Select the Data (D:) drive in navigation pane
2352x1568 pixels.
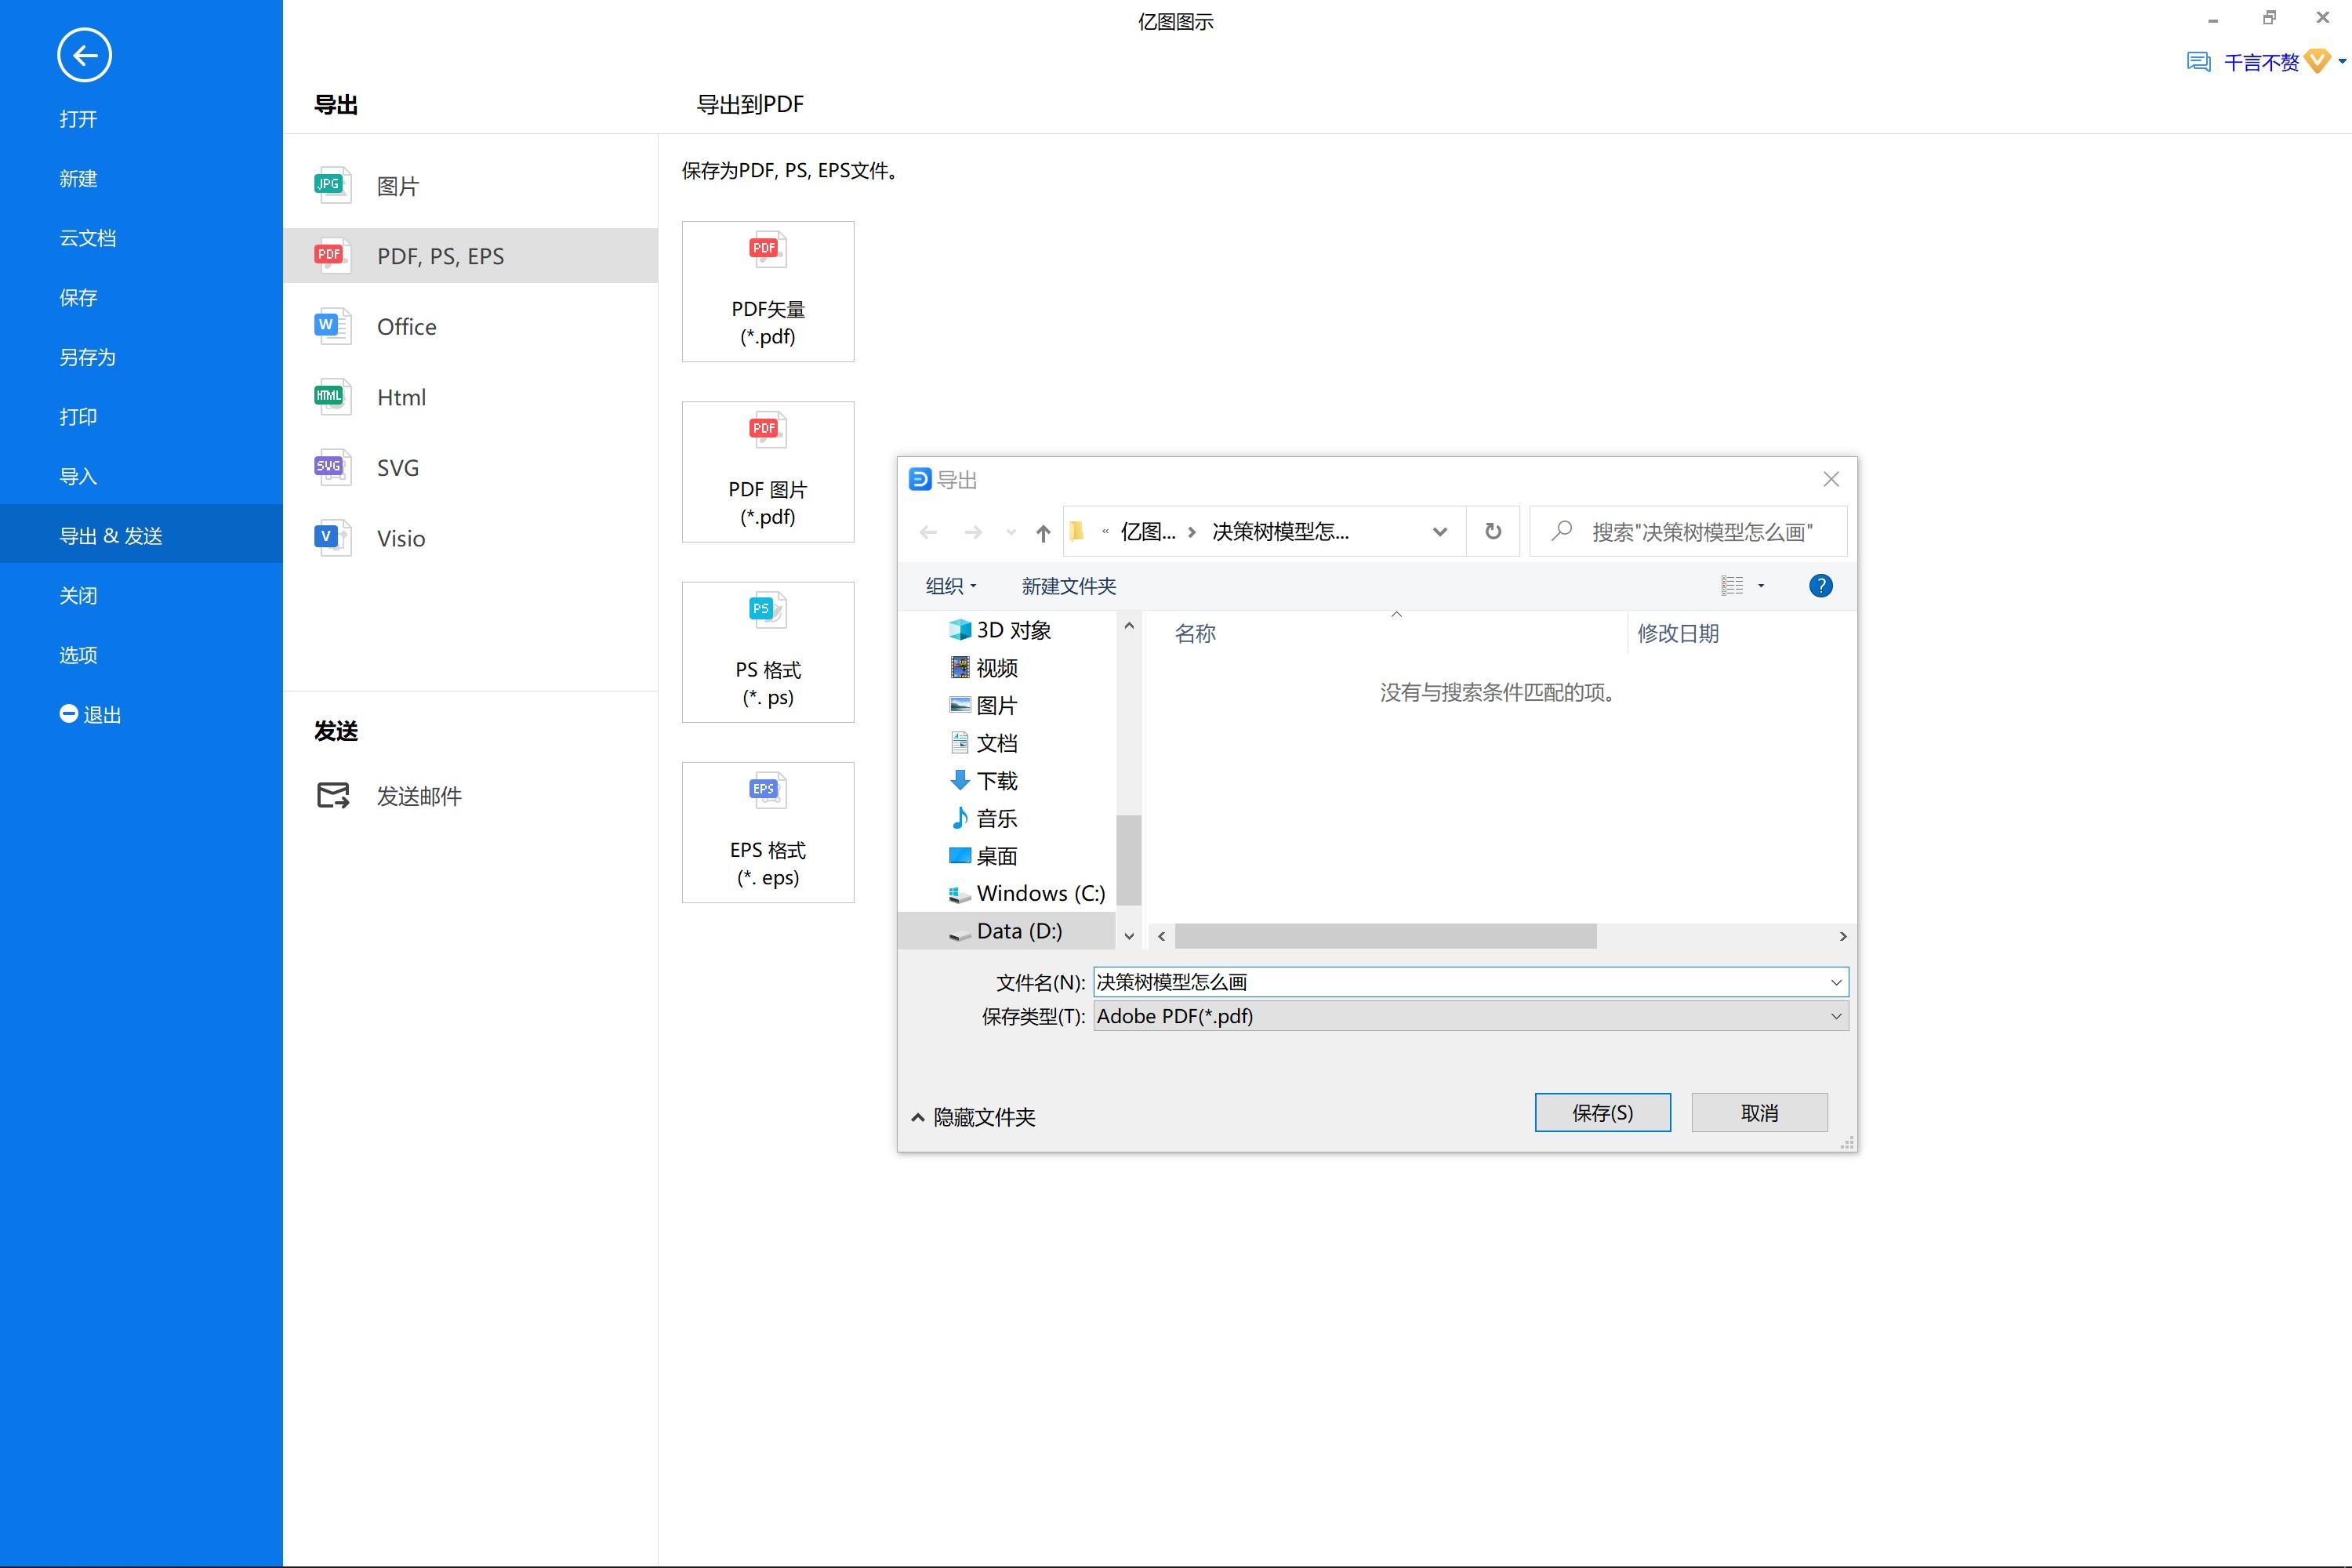(x=1020, y=930)
